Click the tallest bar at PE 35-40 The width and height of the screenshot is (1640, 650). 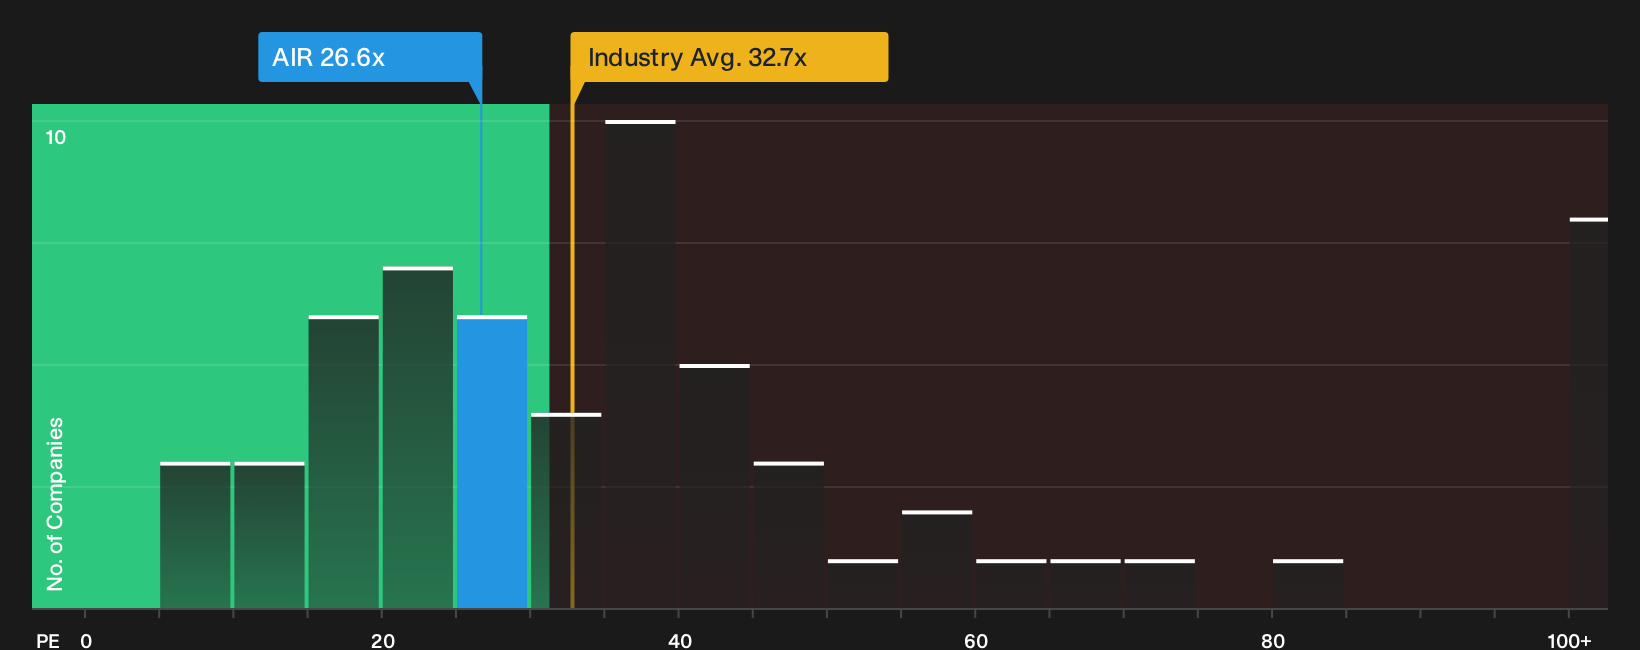coord(640,364)
